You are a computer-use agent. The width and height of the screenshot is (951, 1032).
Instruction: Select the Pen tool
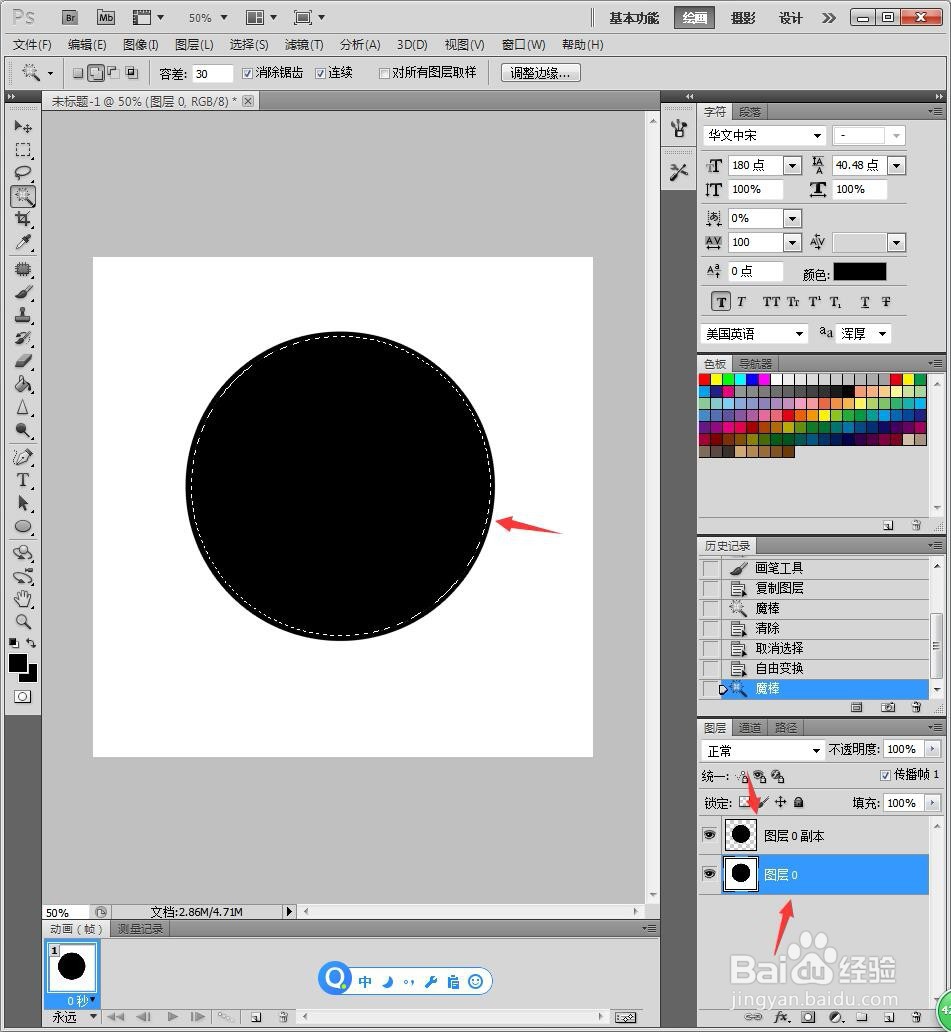click(22, 457)
